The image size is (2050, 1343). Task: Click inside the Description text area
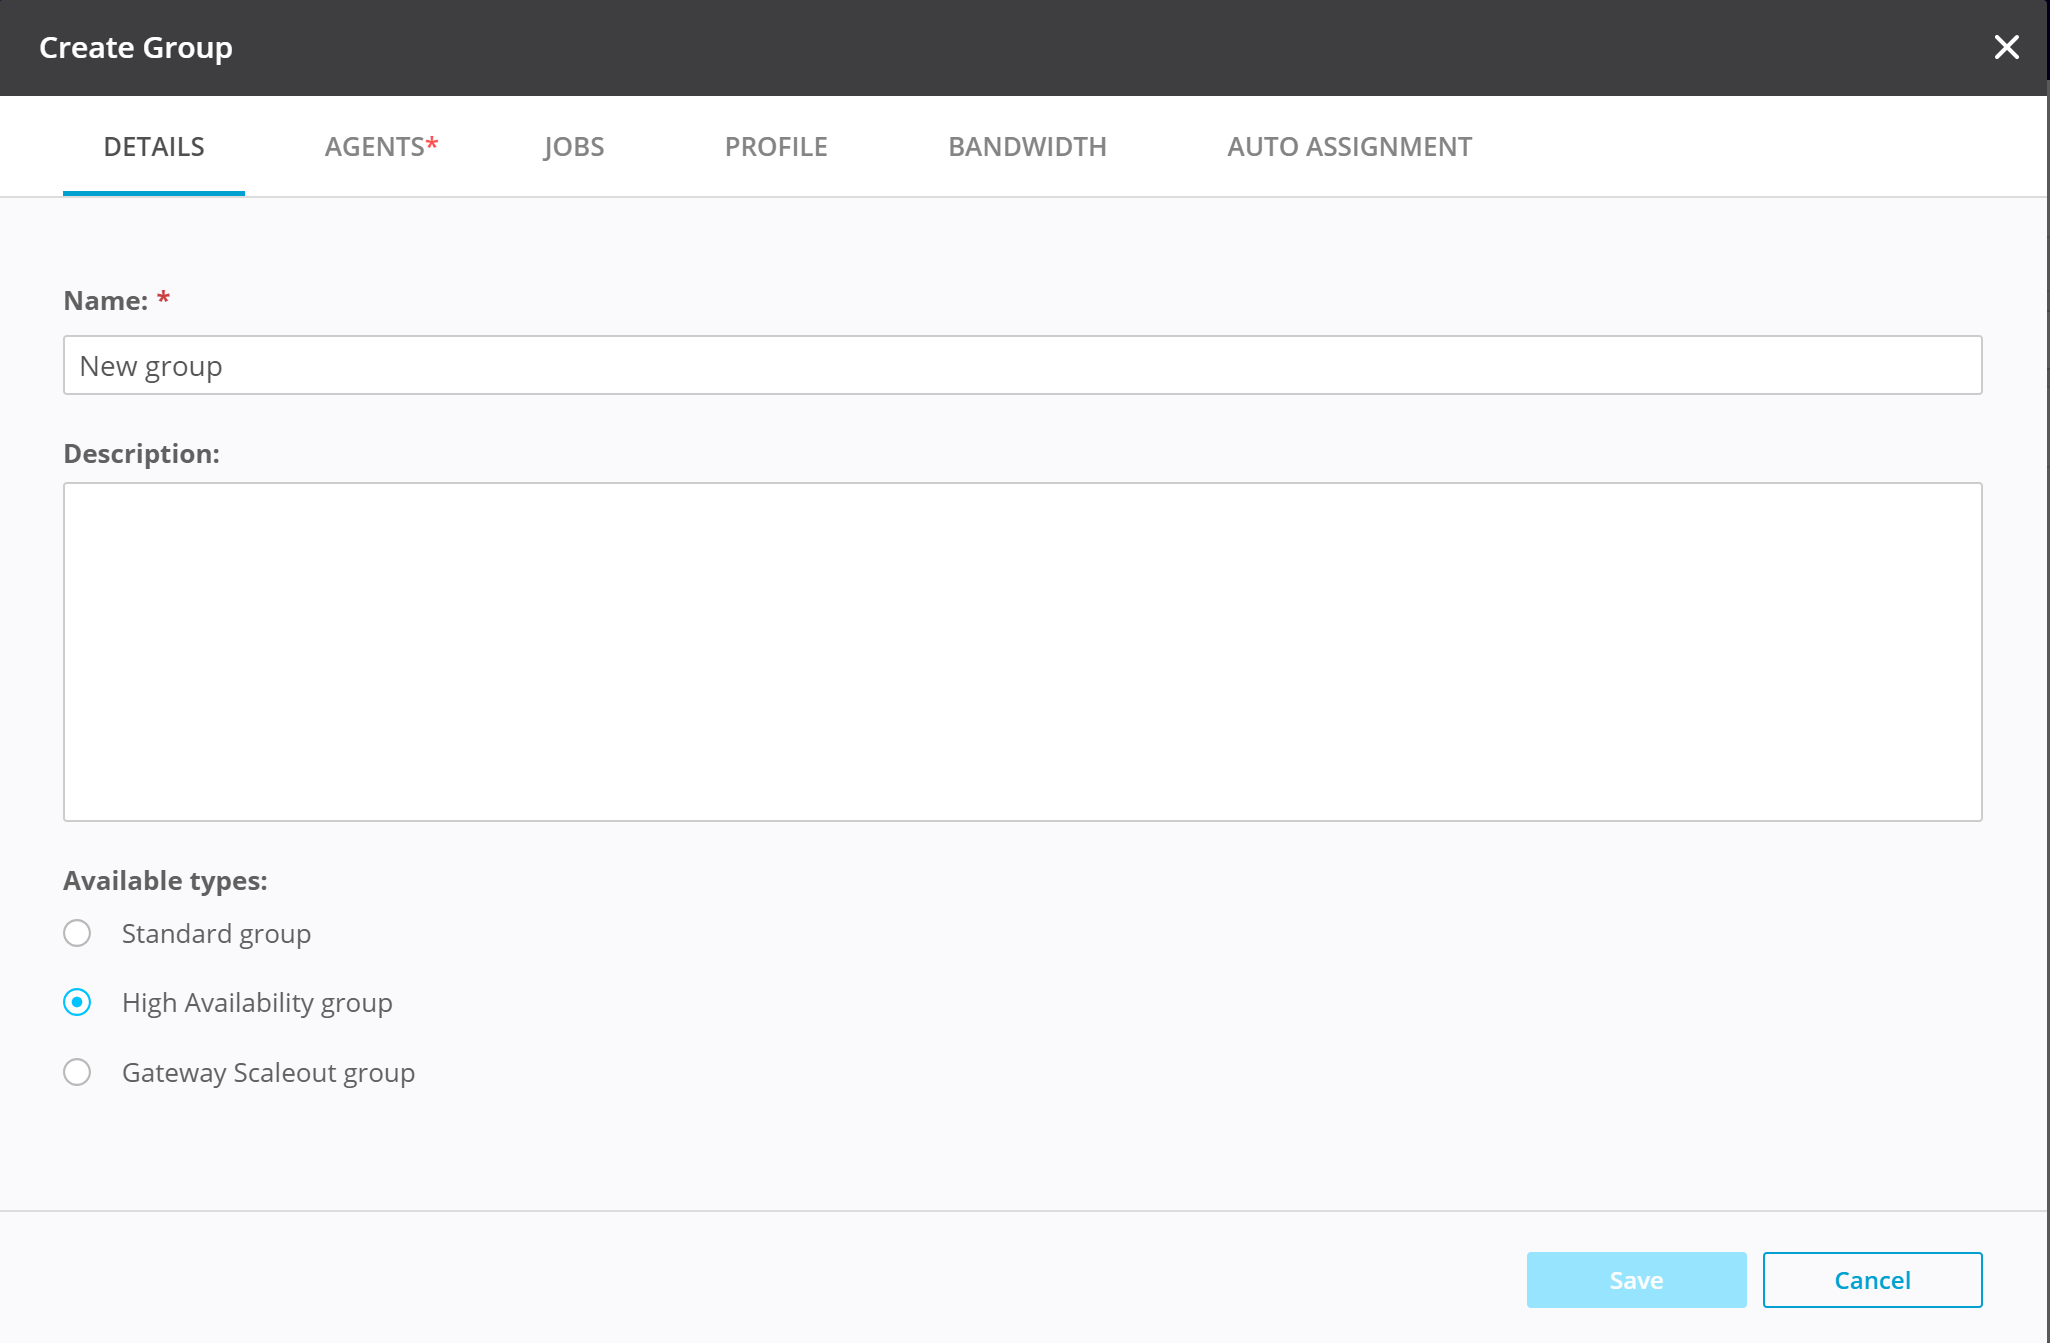1022,652
